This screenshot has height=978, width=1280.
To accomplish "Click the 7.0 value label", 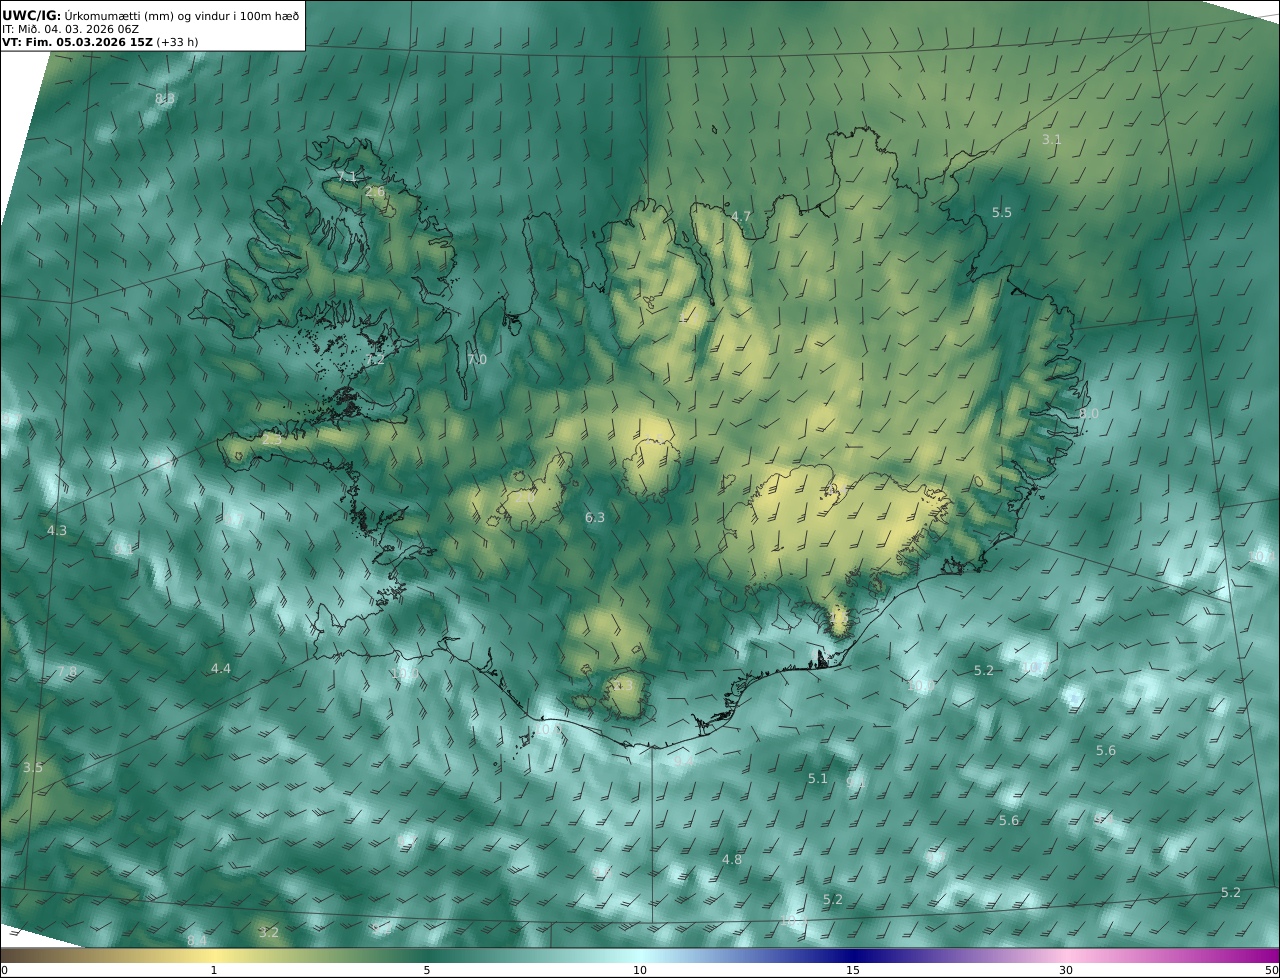I will [x=477, y=360].
